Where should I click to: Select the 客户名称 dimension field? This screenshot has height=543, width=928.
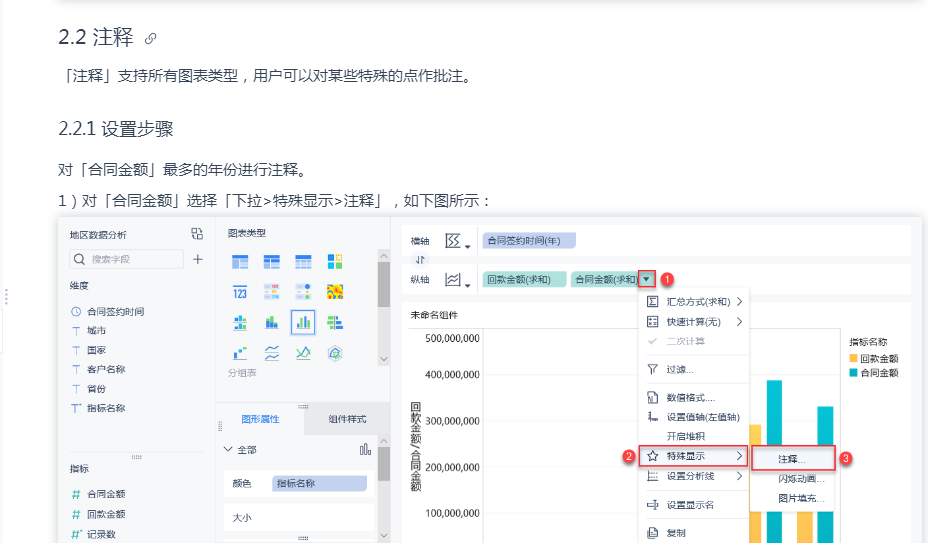(105, 369)
